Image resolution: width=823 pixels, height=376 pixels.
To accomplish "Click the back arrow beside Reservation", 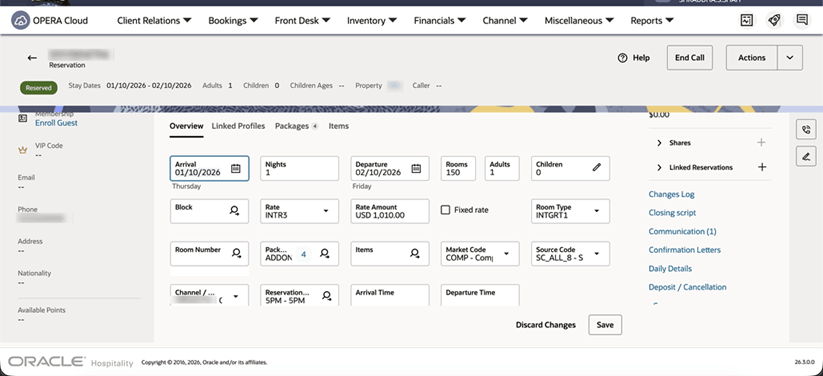I will point(33,58).
